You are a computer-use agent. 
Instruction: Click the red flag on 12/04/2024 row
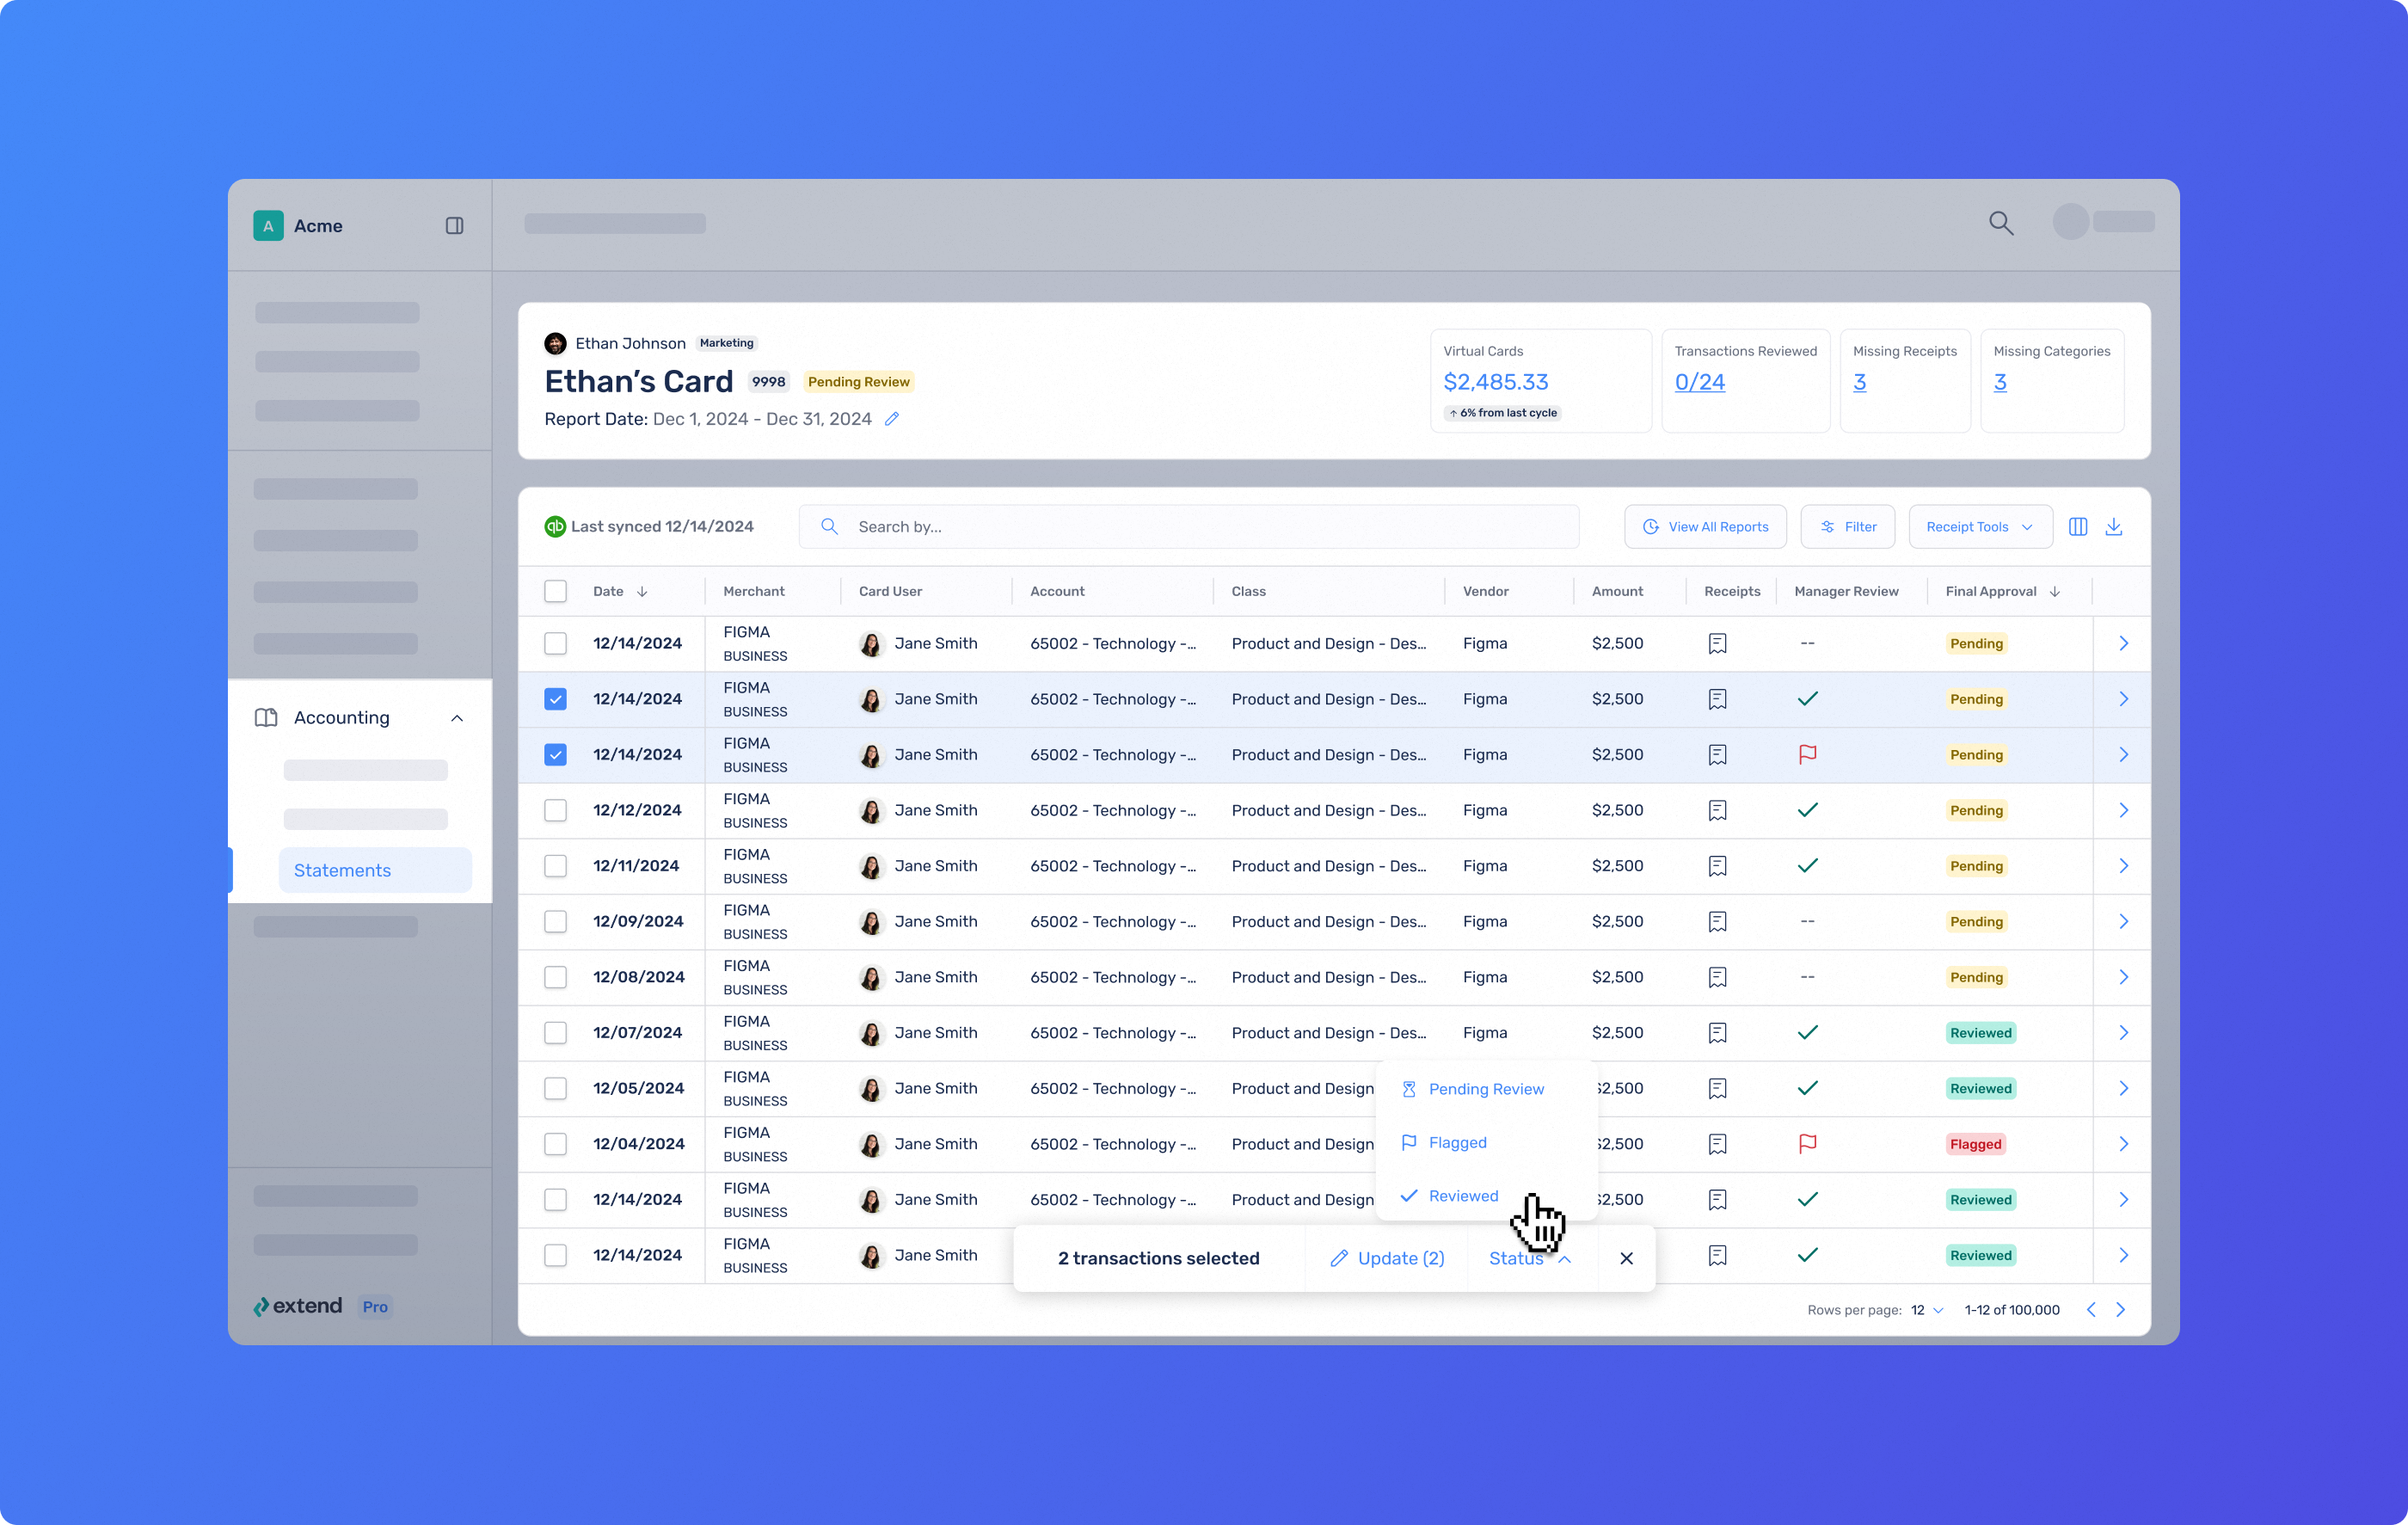coord(1807,1144)
